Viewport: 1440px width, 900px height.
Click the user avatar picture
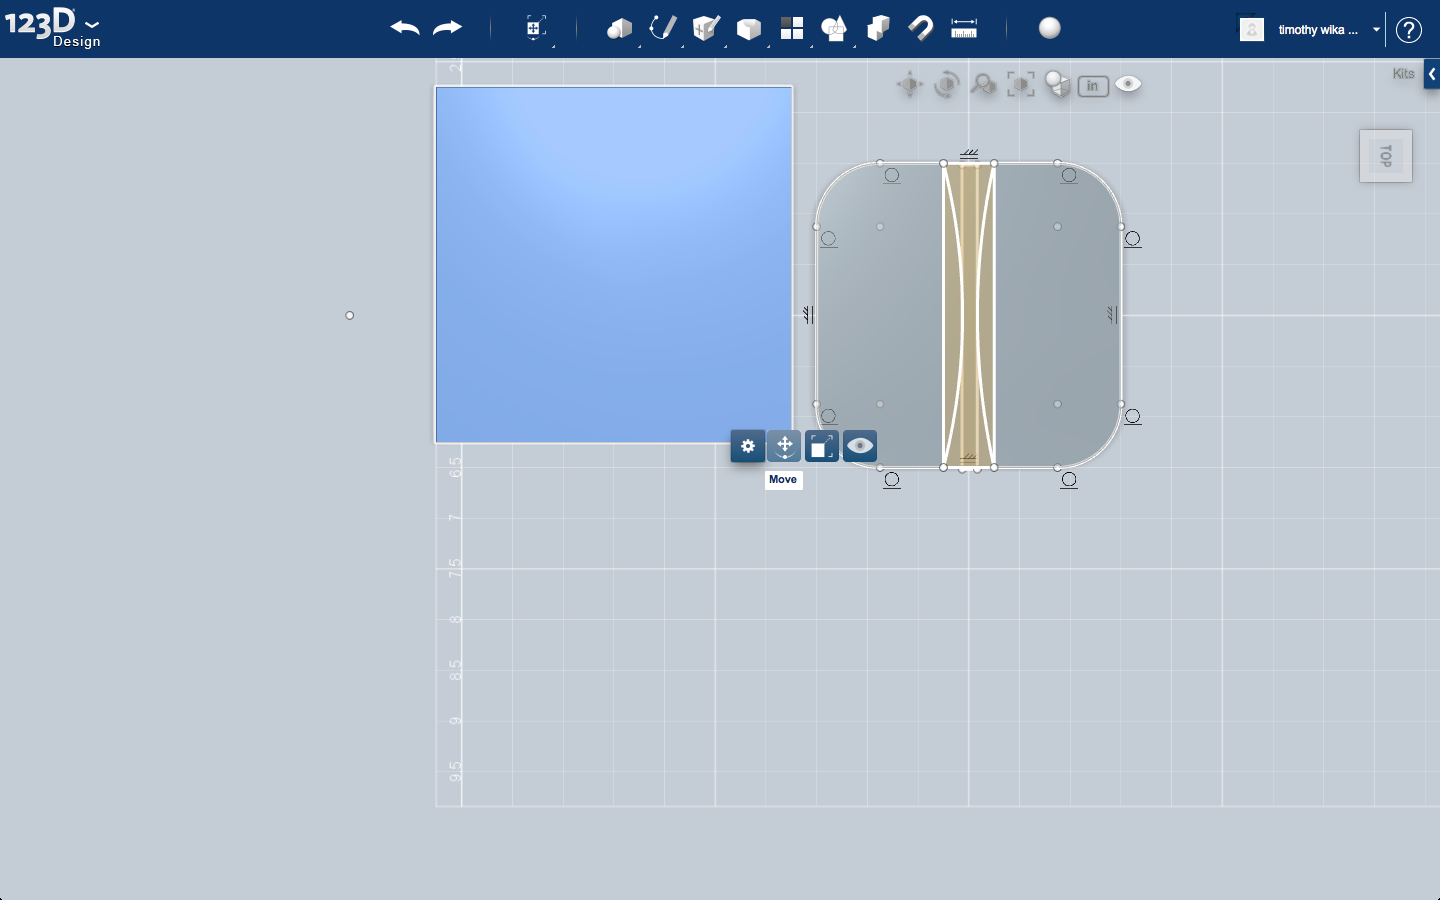click(1252, 29)
